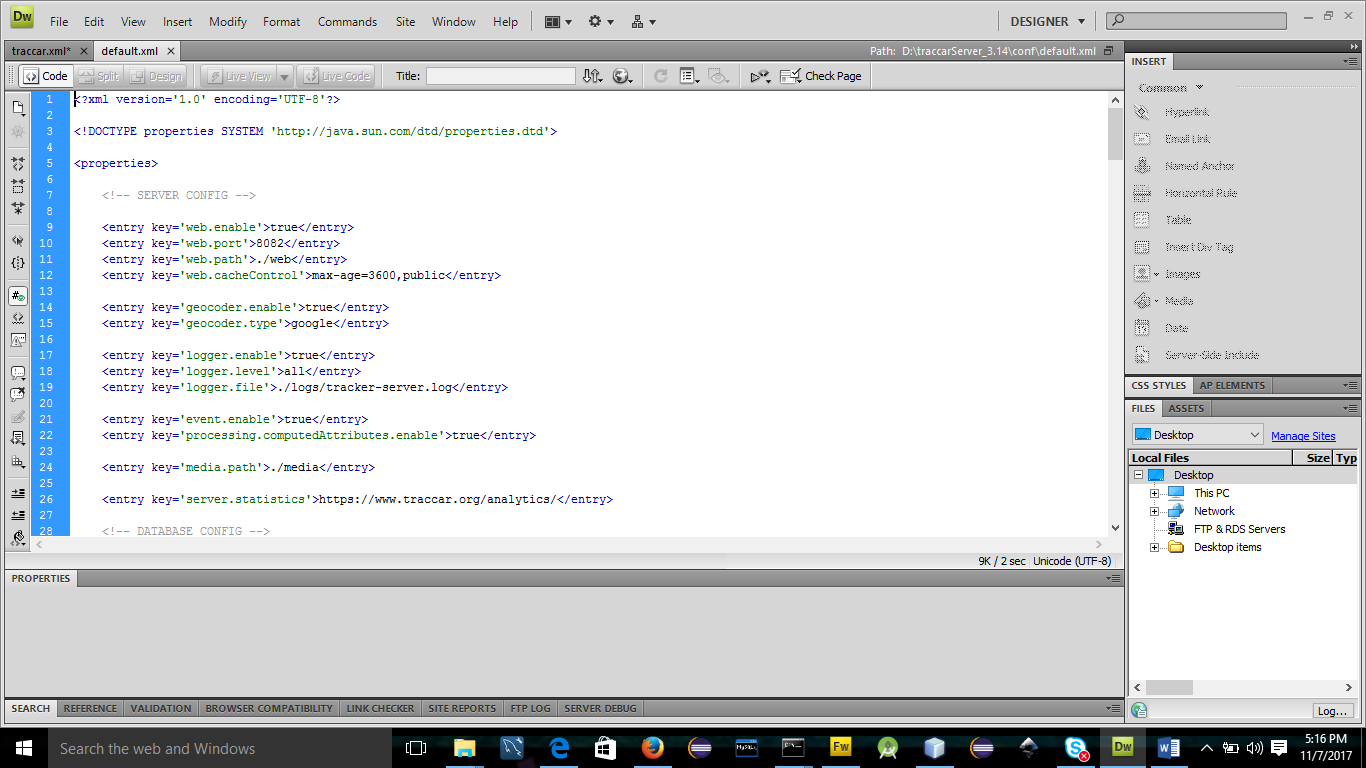Open Move or Convert CSS icon
Screen dimensions: 1366x768
click(18, 462)
